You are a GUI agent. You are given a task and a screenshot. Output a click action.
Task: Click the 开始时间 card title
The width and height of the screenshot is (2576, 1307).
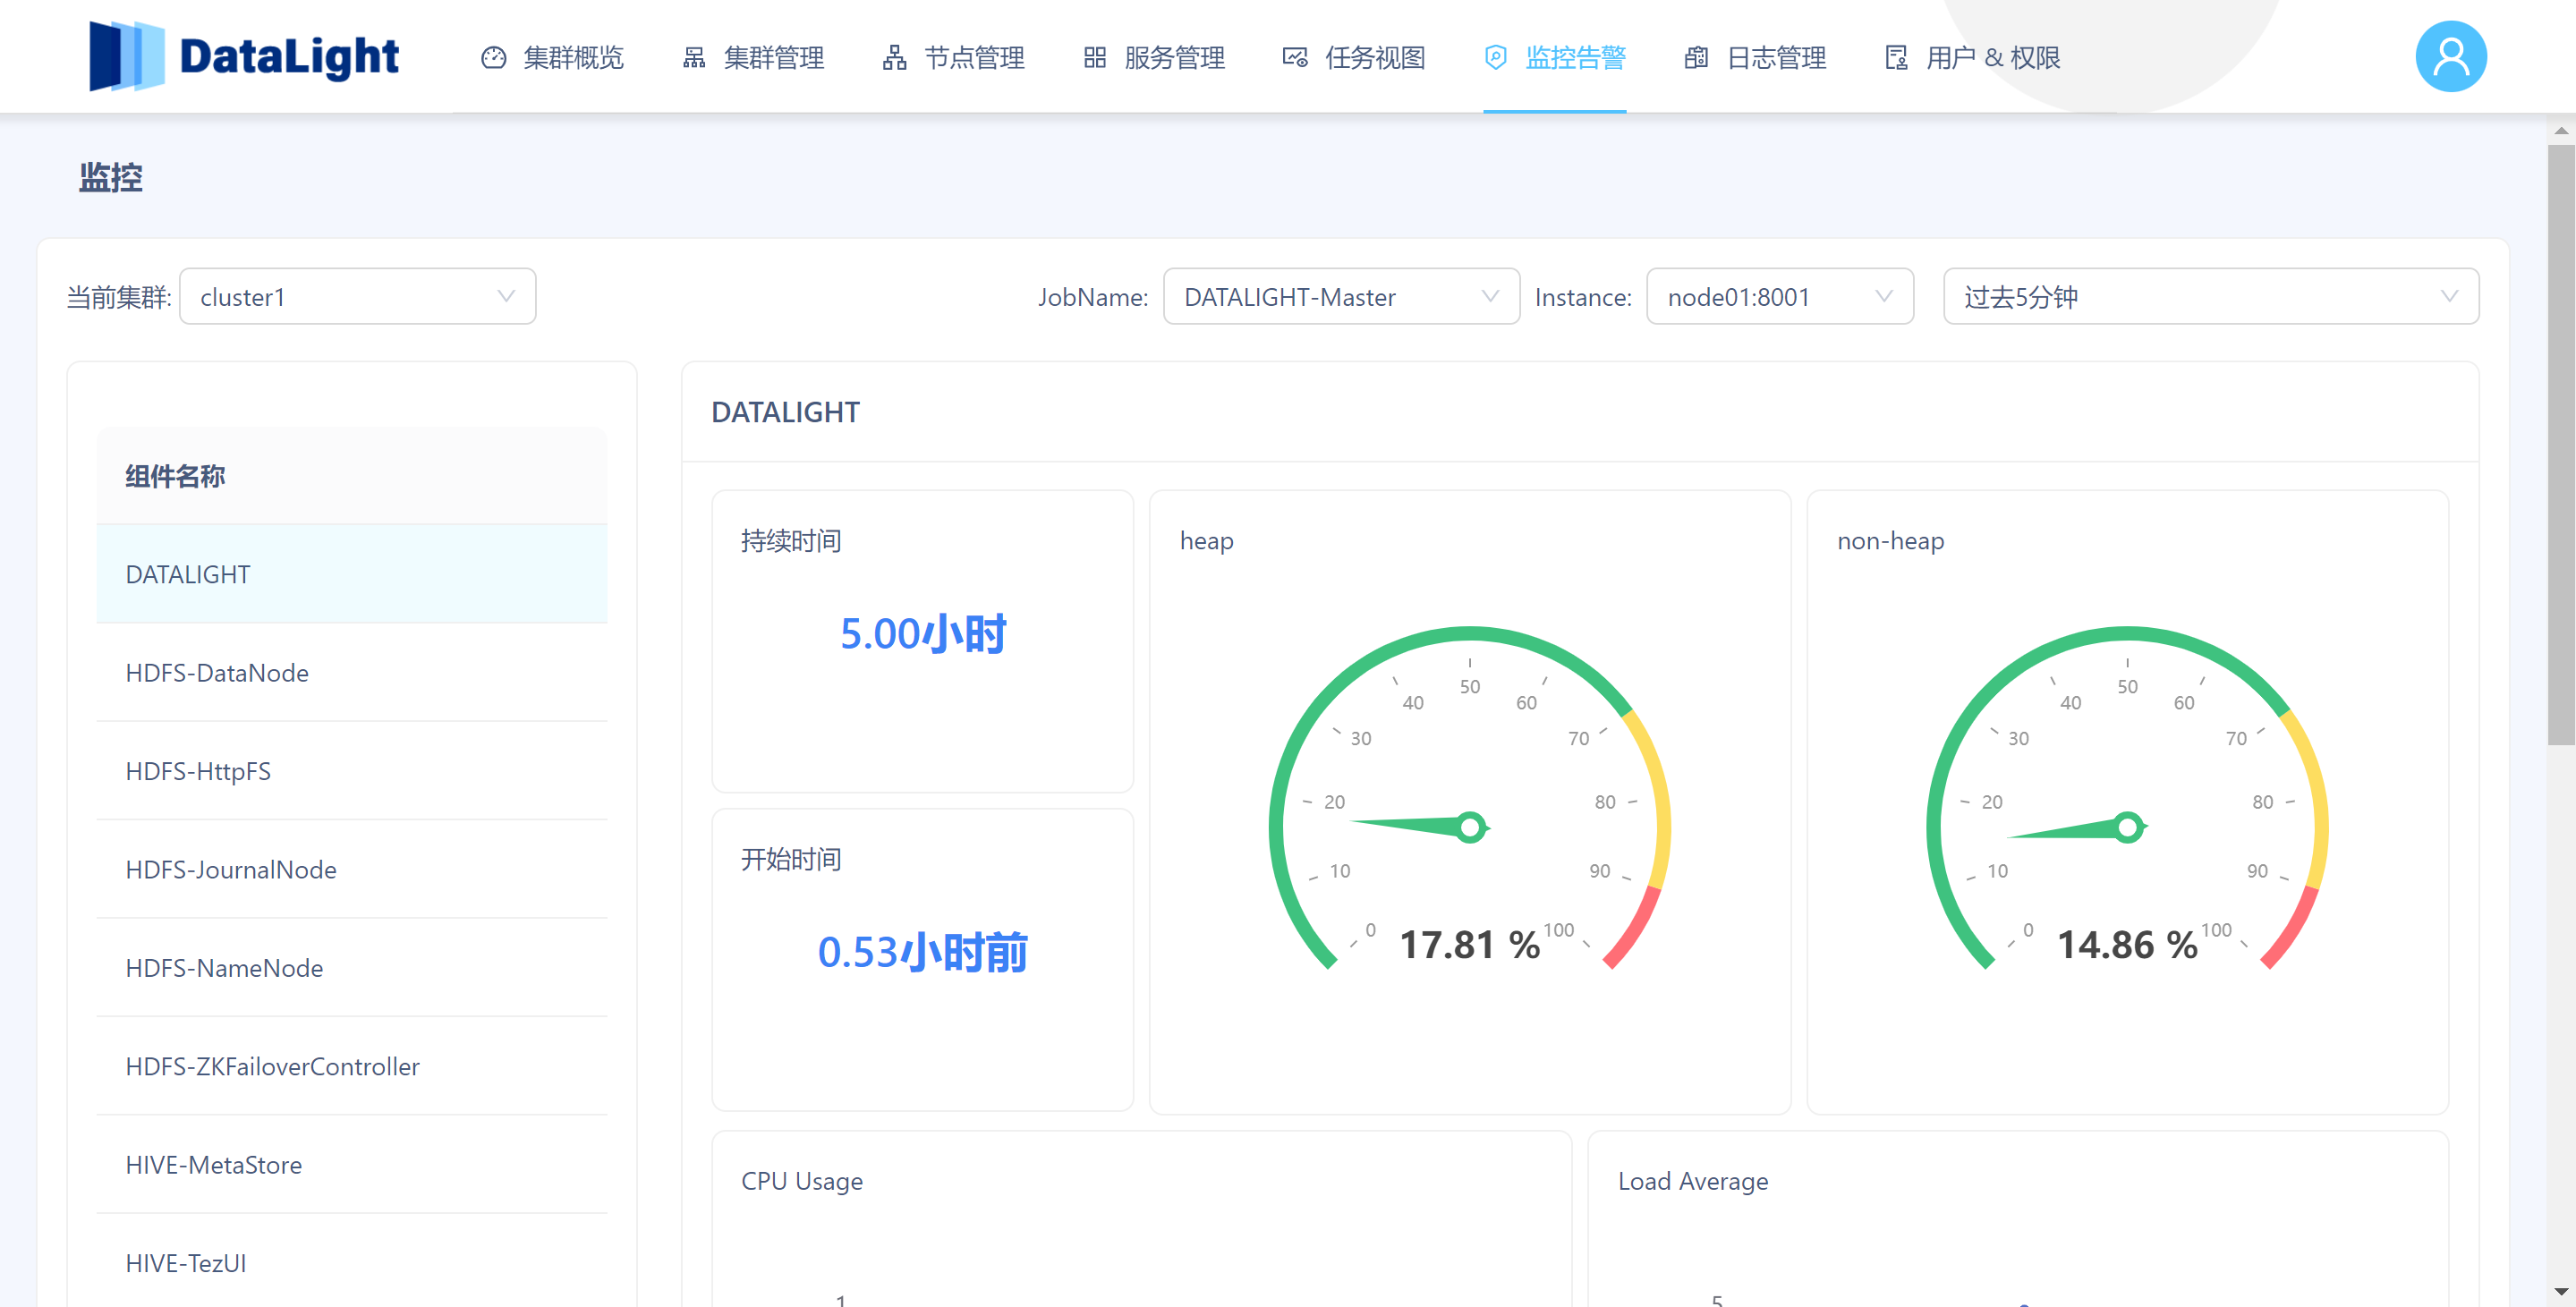pyautogui.click(x=791, y=859)
